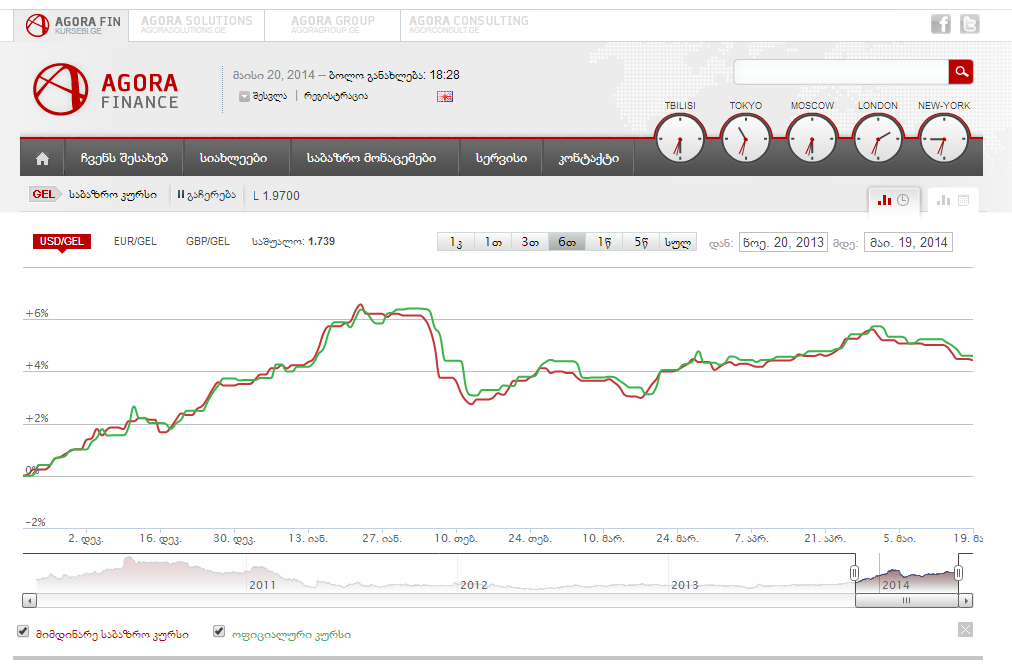The height and width of the screenshot is (672, 1012).
Task: Uncheck the red მიმდინარე საბაზრო კურსი checkbox
Action: (23, 632)
